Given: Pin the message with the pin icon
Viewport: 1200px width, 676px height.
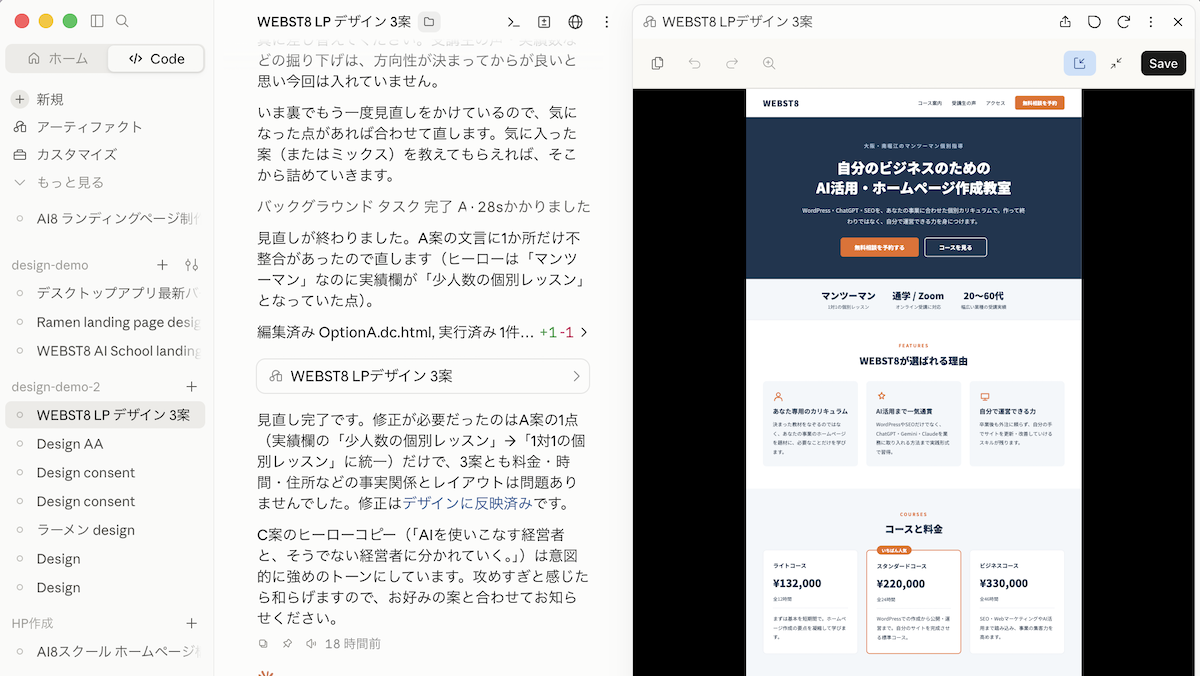Looking at the screenshot, I should 287,644.
